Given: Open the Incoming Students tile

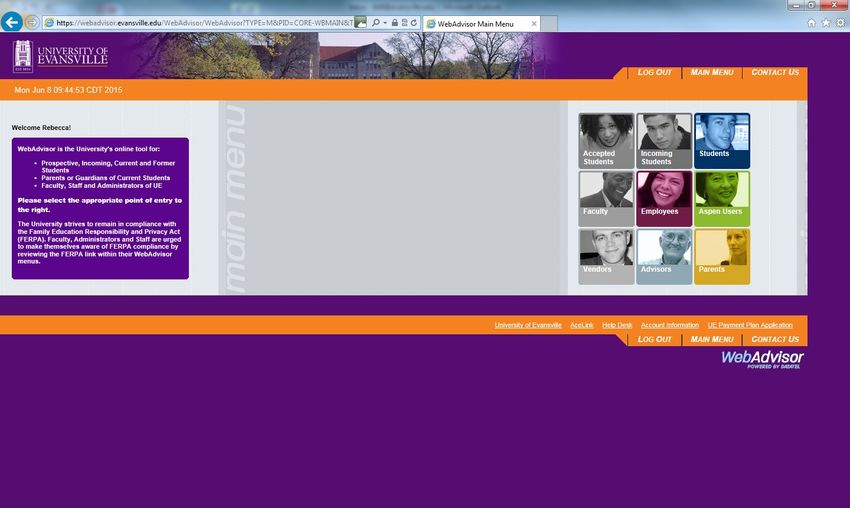Looking at the screenshot, I should click(664, 141).
